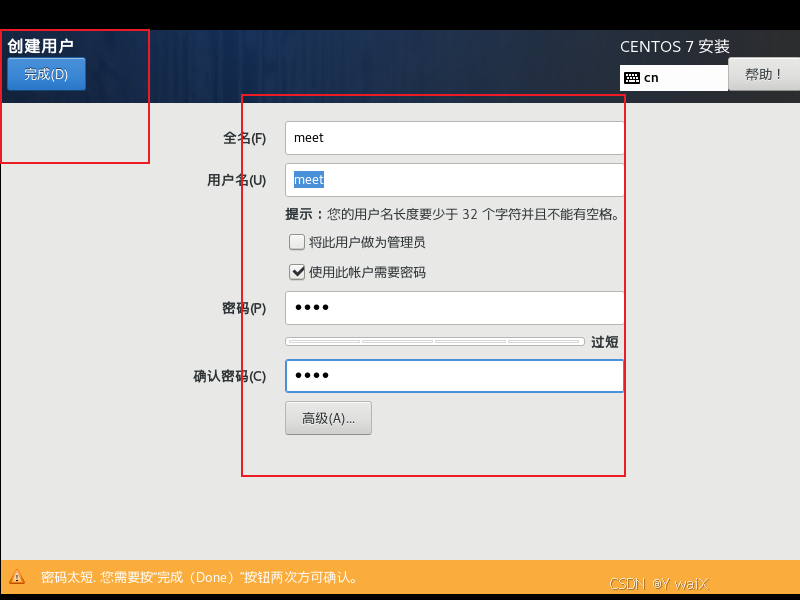Screen dimensions: 800x600
Task: Click the password strength bar
Action: click(x=435, y=341)
